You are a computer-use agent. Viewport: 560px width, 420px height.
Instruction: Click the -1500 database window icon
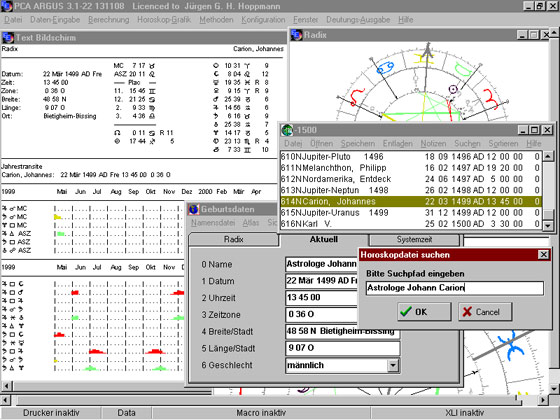pyautogui.click(x=287, y=130)
